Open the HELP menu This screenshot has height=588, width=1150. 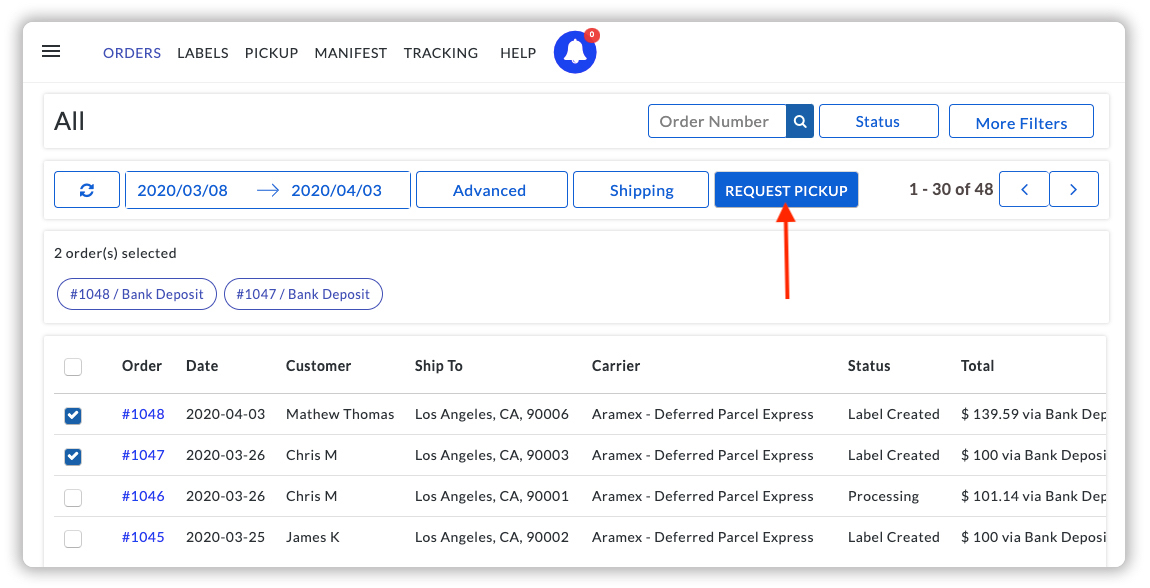pyautogui.click(x=518, y=53)
